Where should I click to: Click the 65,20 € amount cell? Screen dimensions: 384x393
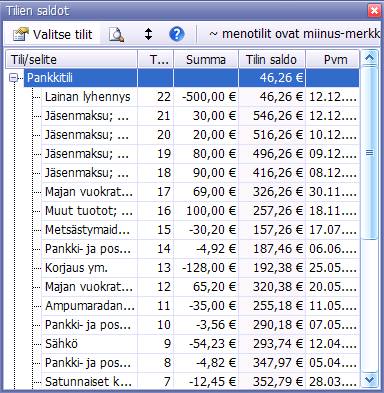coord(206,287)
